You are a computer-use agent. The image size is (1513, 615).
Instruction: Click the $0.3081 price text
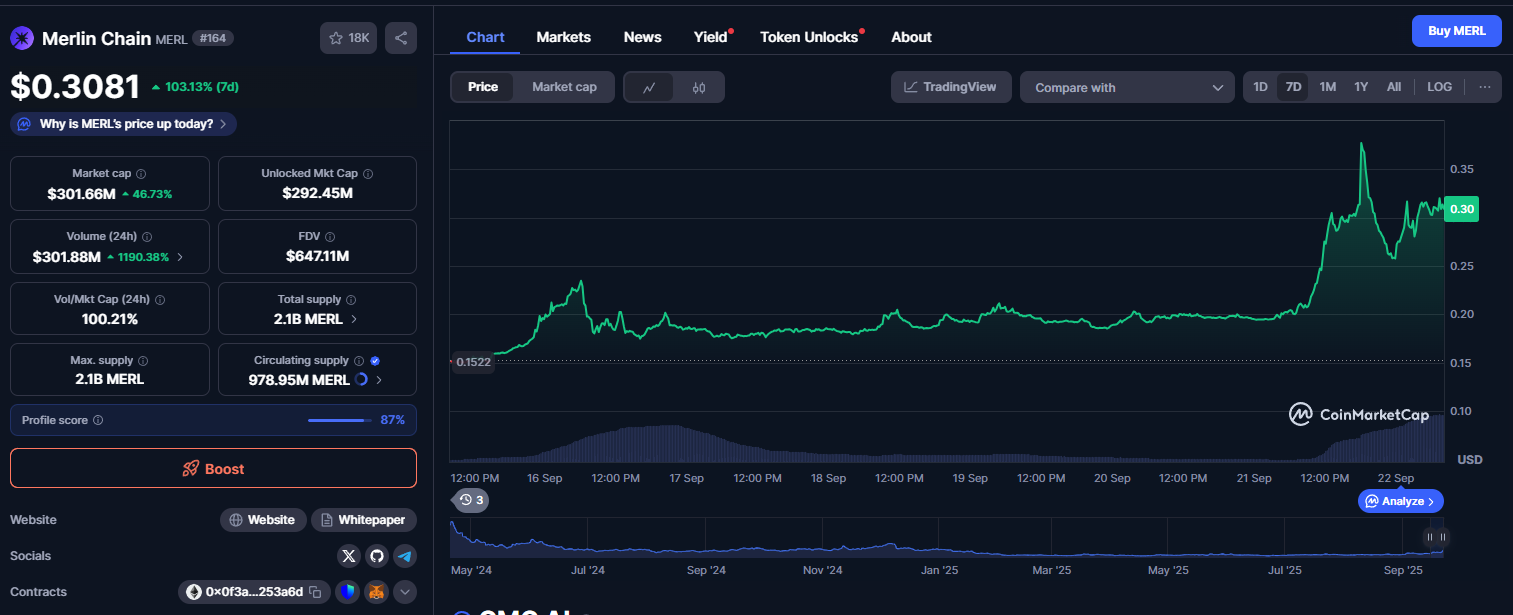[75, 87]
